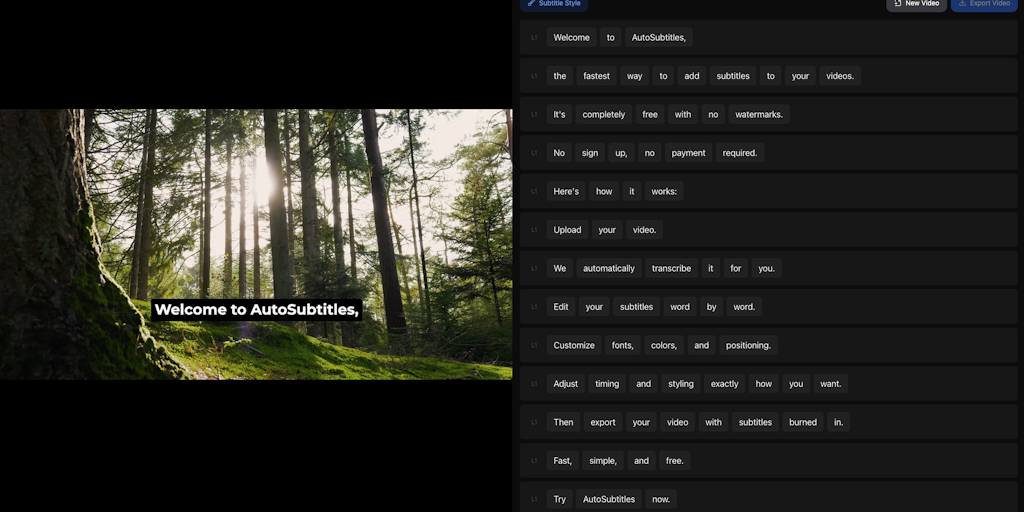Select the word "add"

point(692,76)
